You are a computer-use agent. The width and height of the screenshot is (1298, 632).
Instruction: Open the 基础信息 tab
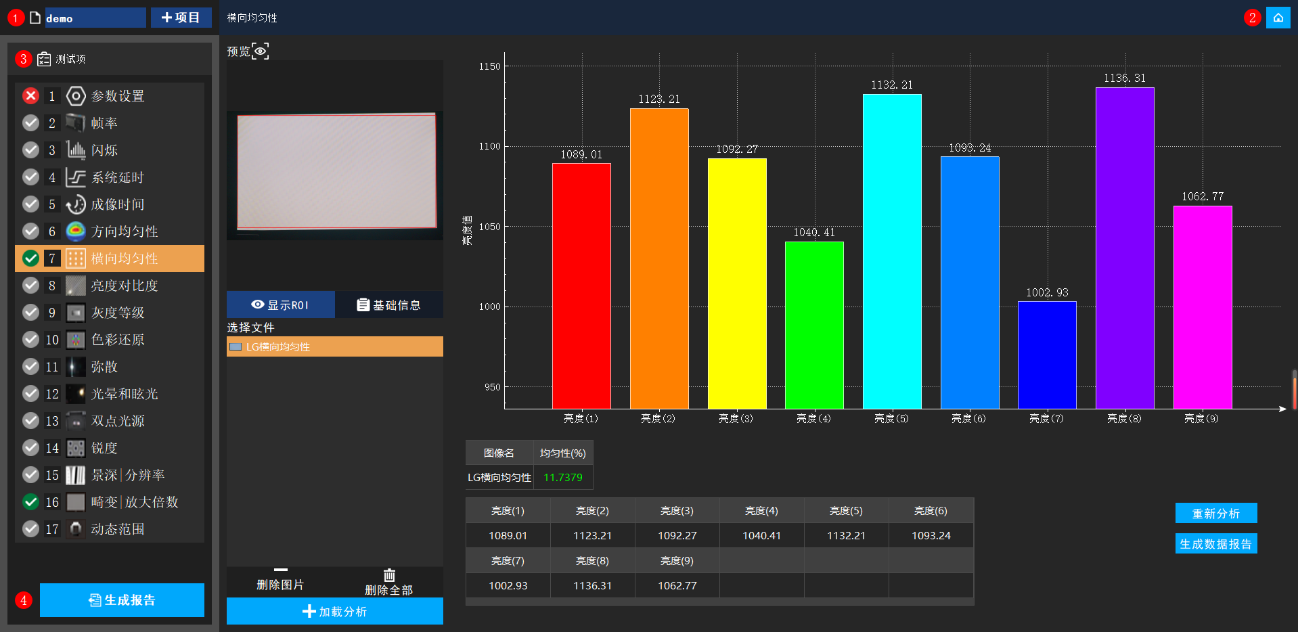point(389,305)
